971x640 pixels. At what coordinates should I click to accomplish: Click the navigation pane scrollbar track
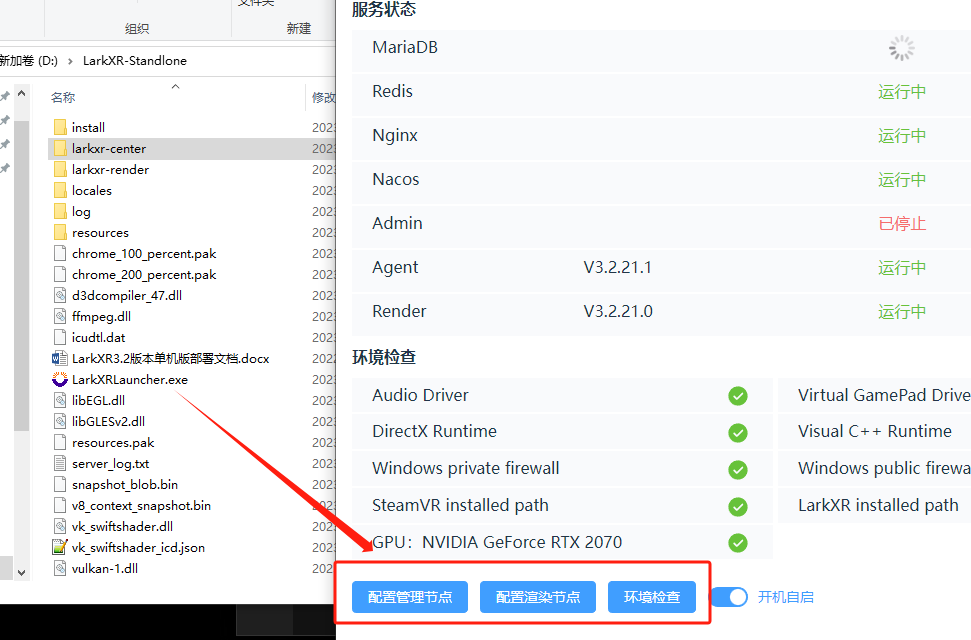tap(22, 333)
